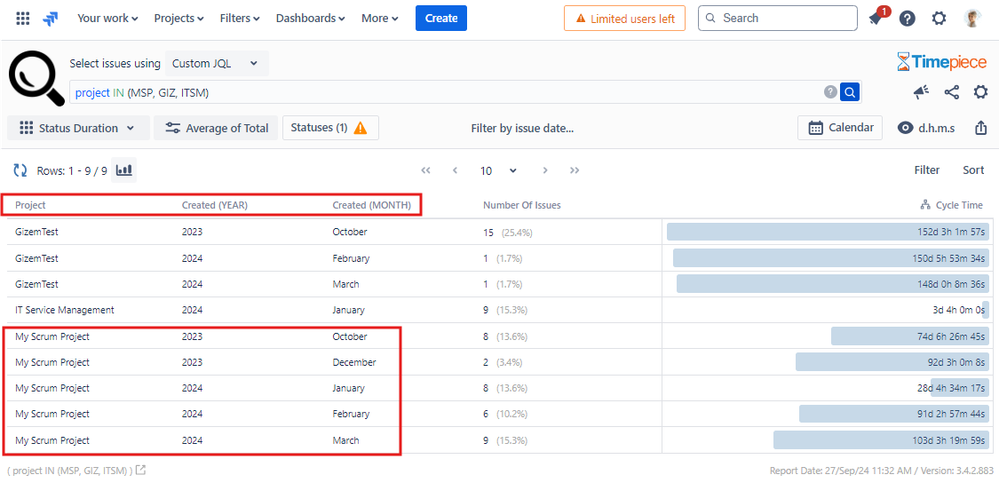Select the IT Service Management row
Screen dimensions: 999x482
coord(500,310)
